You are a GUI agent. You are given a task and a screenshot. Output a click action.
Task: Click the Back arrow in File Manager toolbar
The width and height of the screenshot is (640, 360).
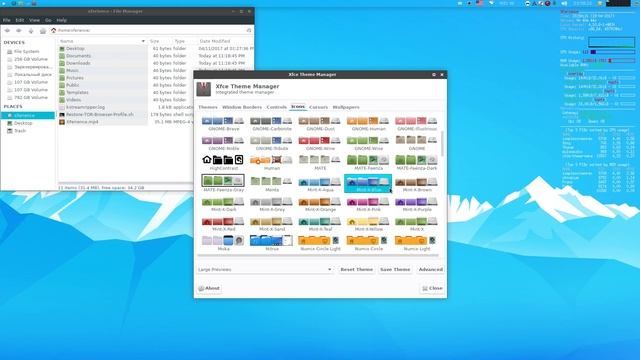tap(7, 31)
